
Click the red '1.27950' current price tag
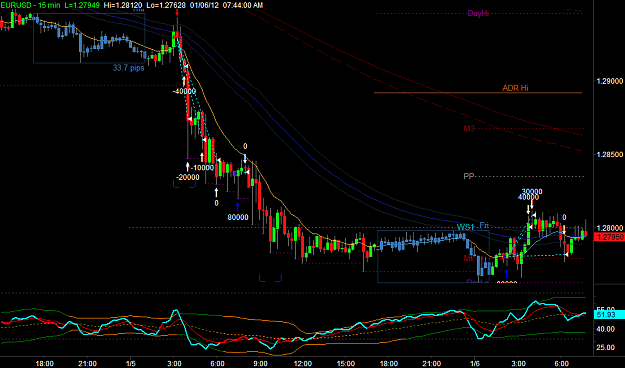(609, 237)
